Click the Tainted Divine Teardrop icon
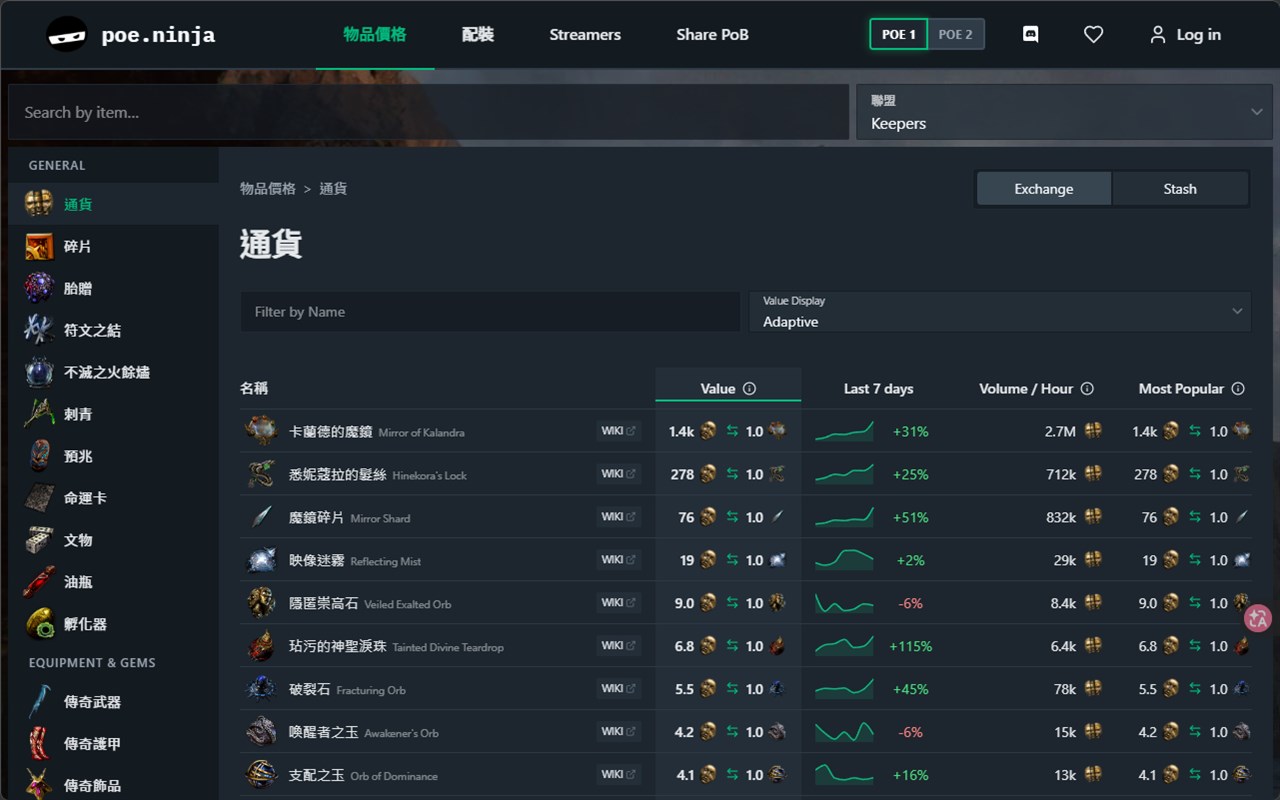 tap(261, 646)
